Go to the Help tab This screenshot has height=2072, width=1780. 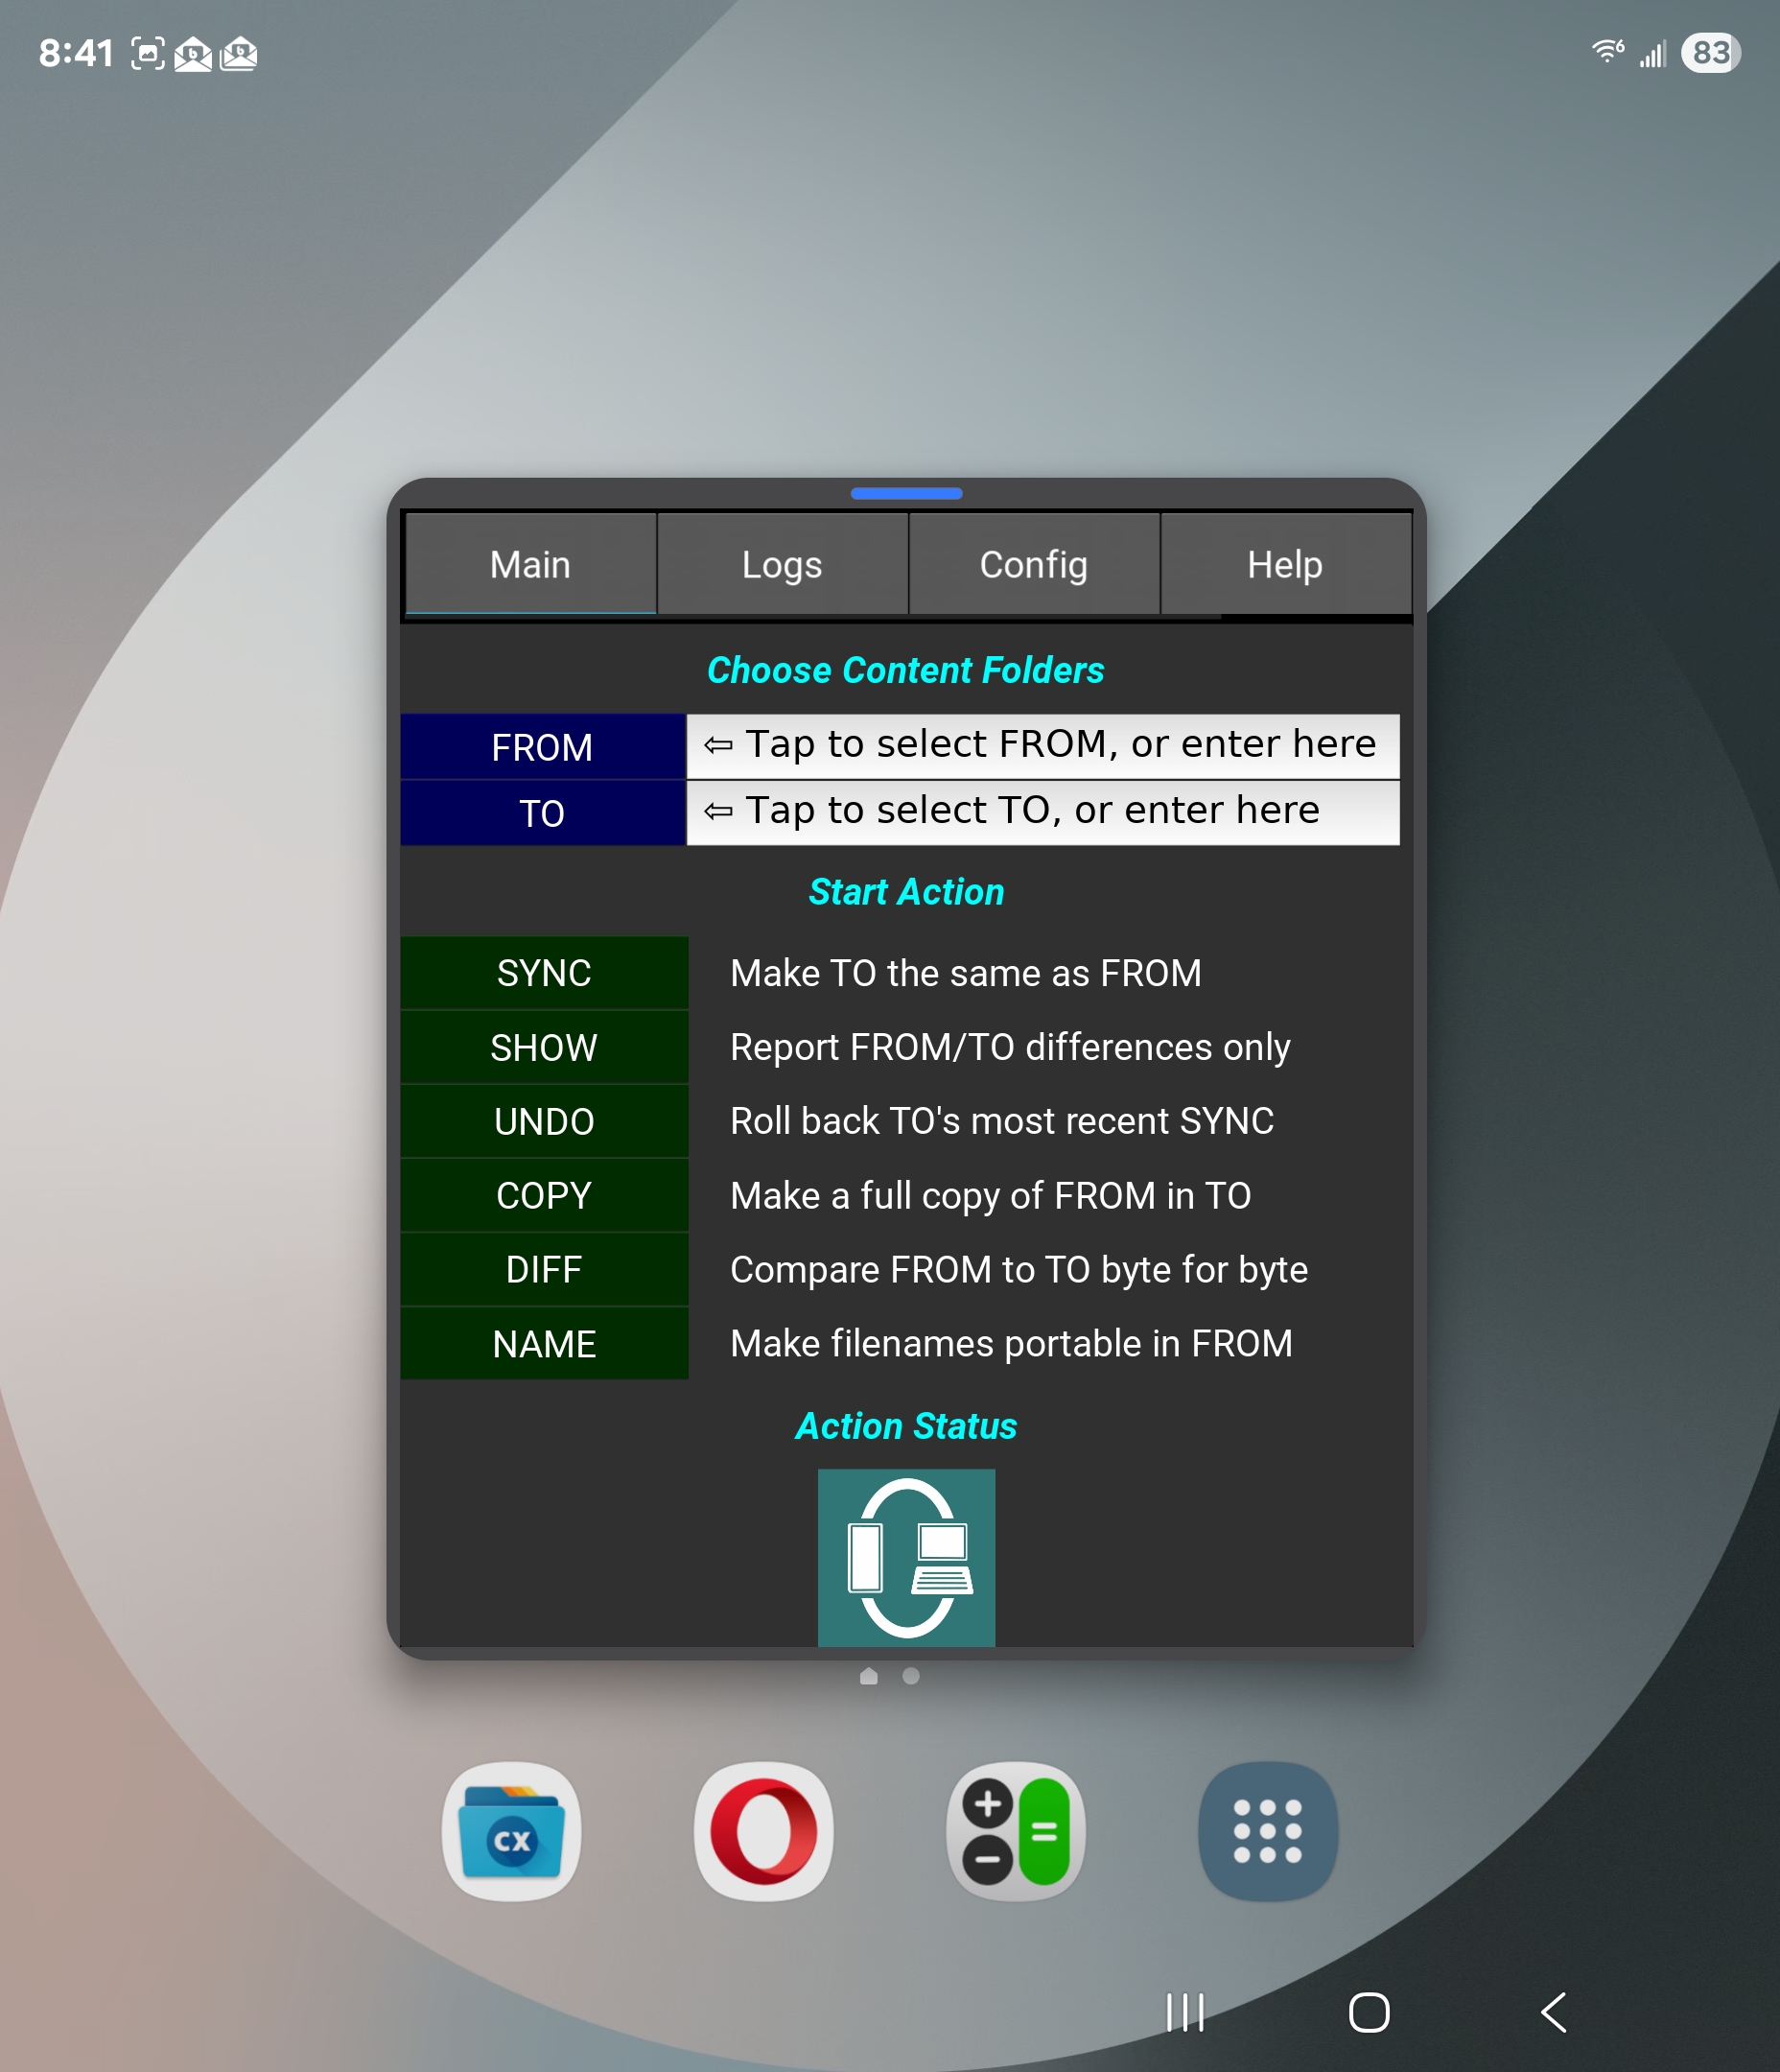[x=1285, y=565]
